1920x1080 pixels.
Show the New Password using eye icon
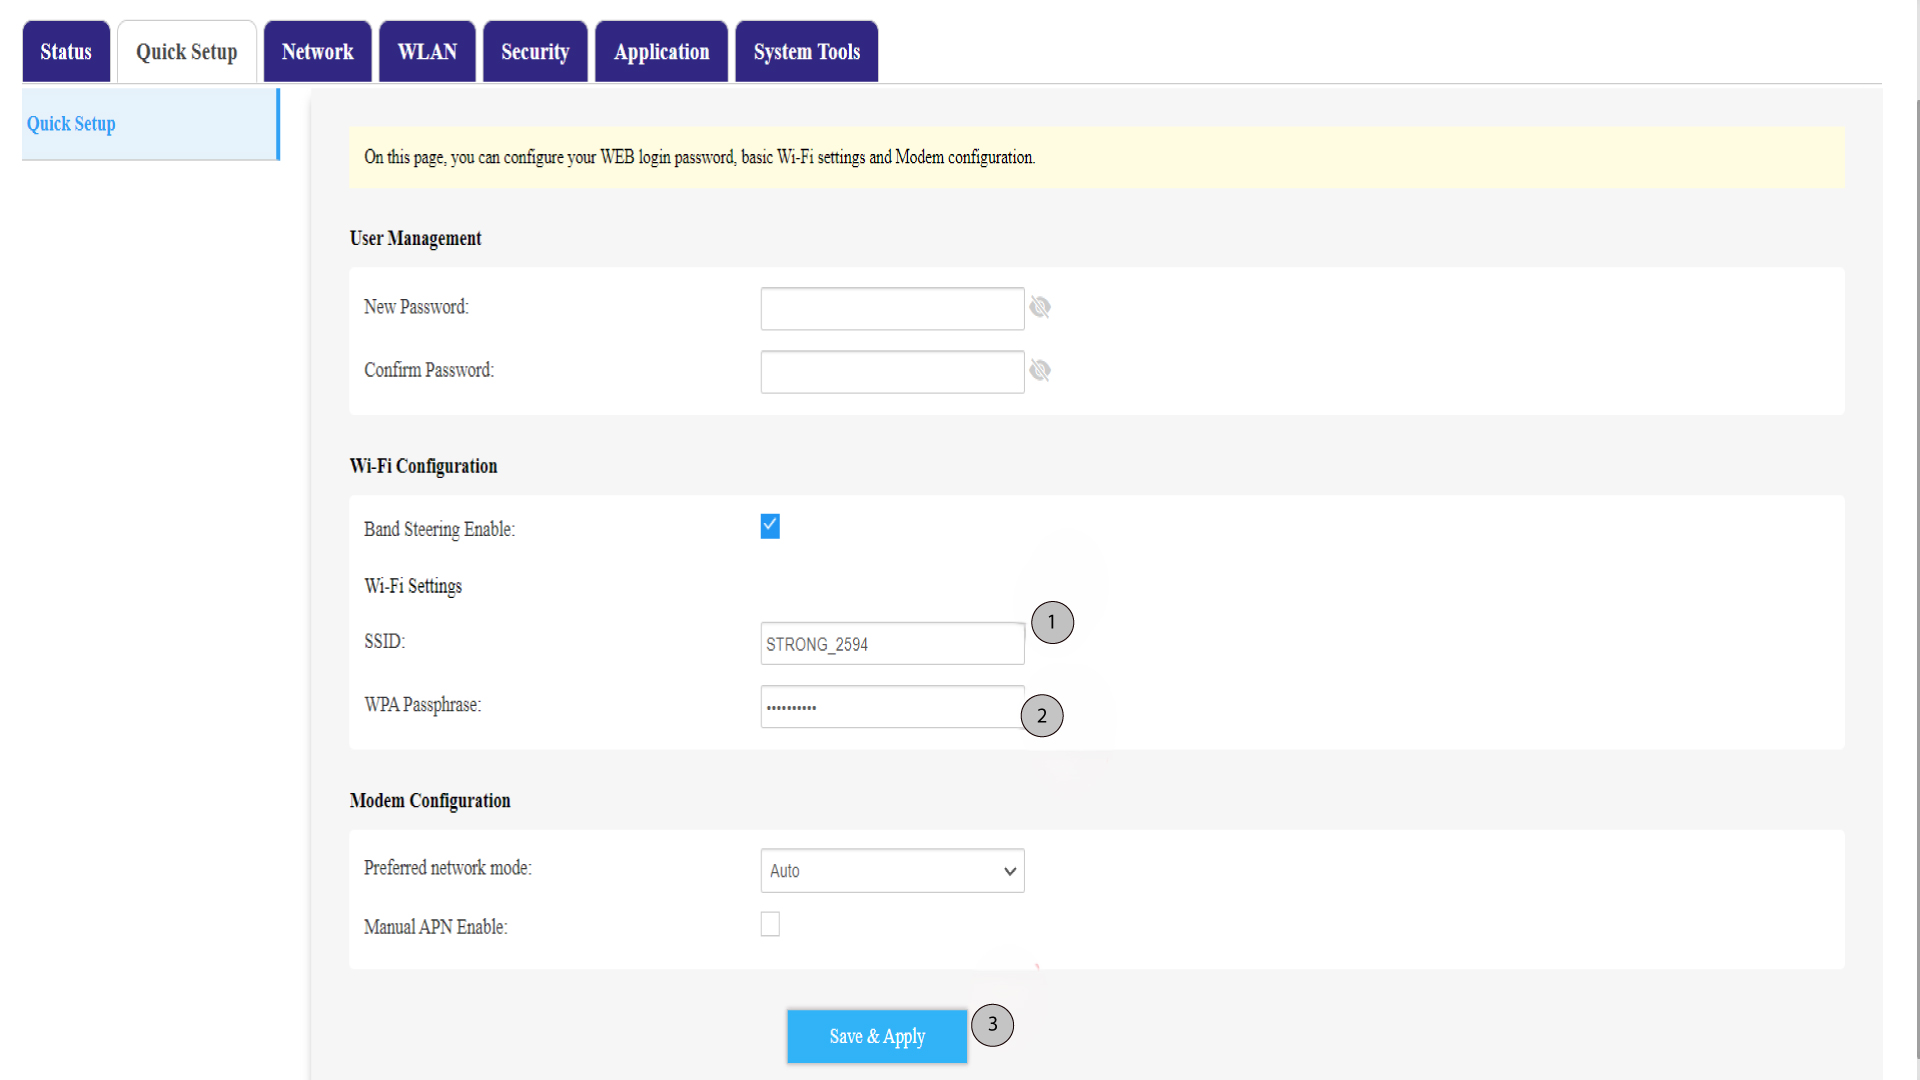pos(1040,307)
